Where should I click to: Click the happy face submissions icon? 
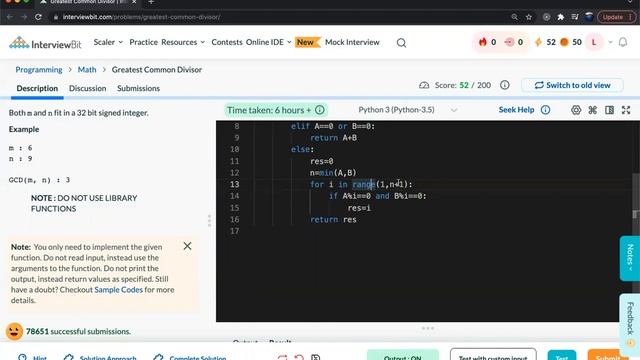click(x=14, y=331)
